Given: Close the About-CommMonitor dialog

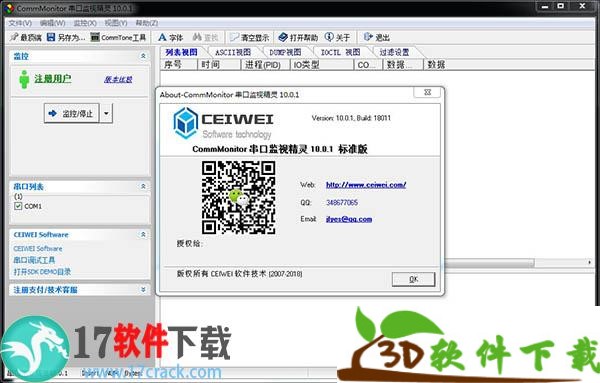Looking at the screenshot, I should (x=427, y=92).
